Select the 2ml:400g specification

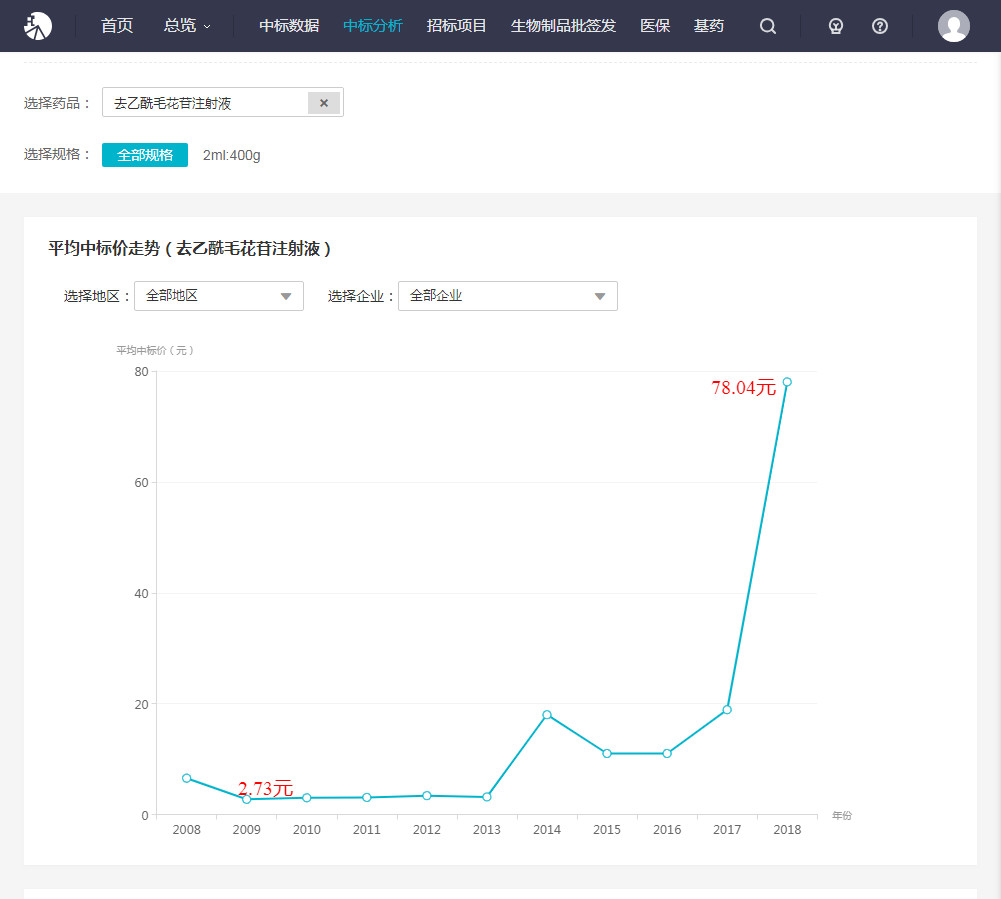(x=231, y=155)
